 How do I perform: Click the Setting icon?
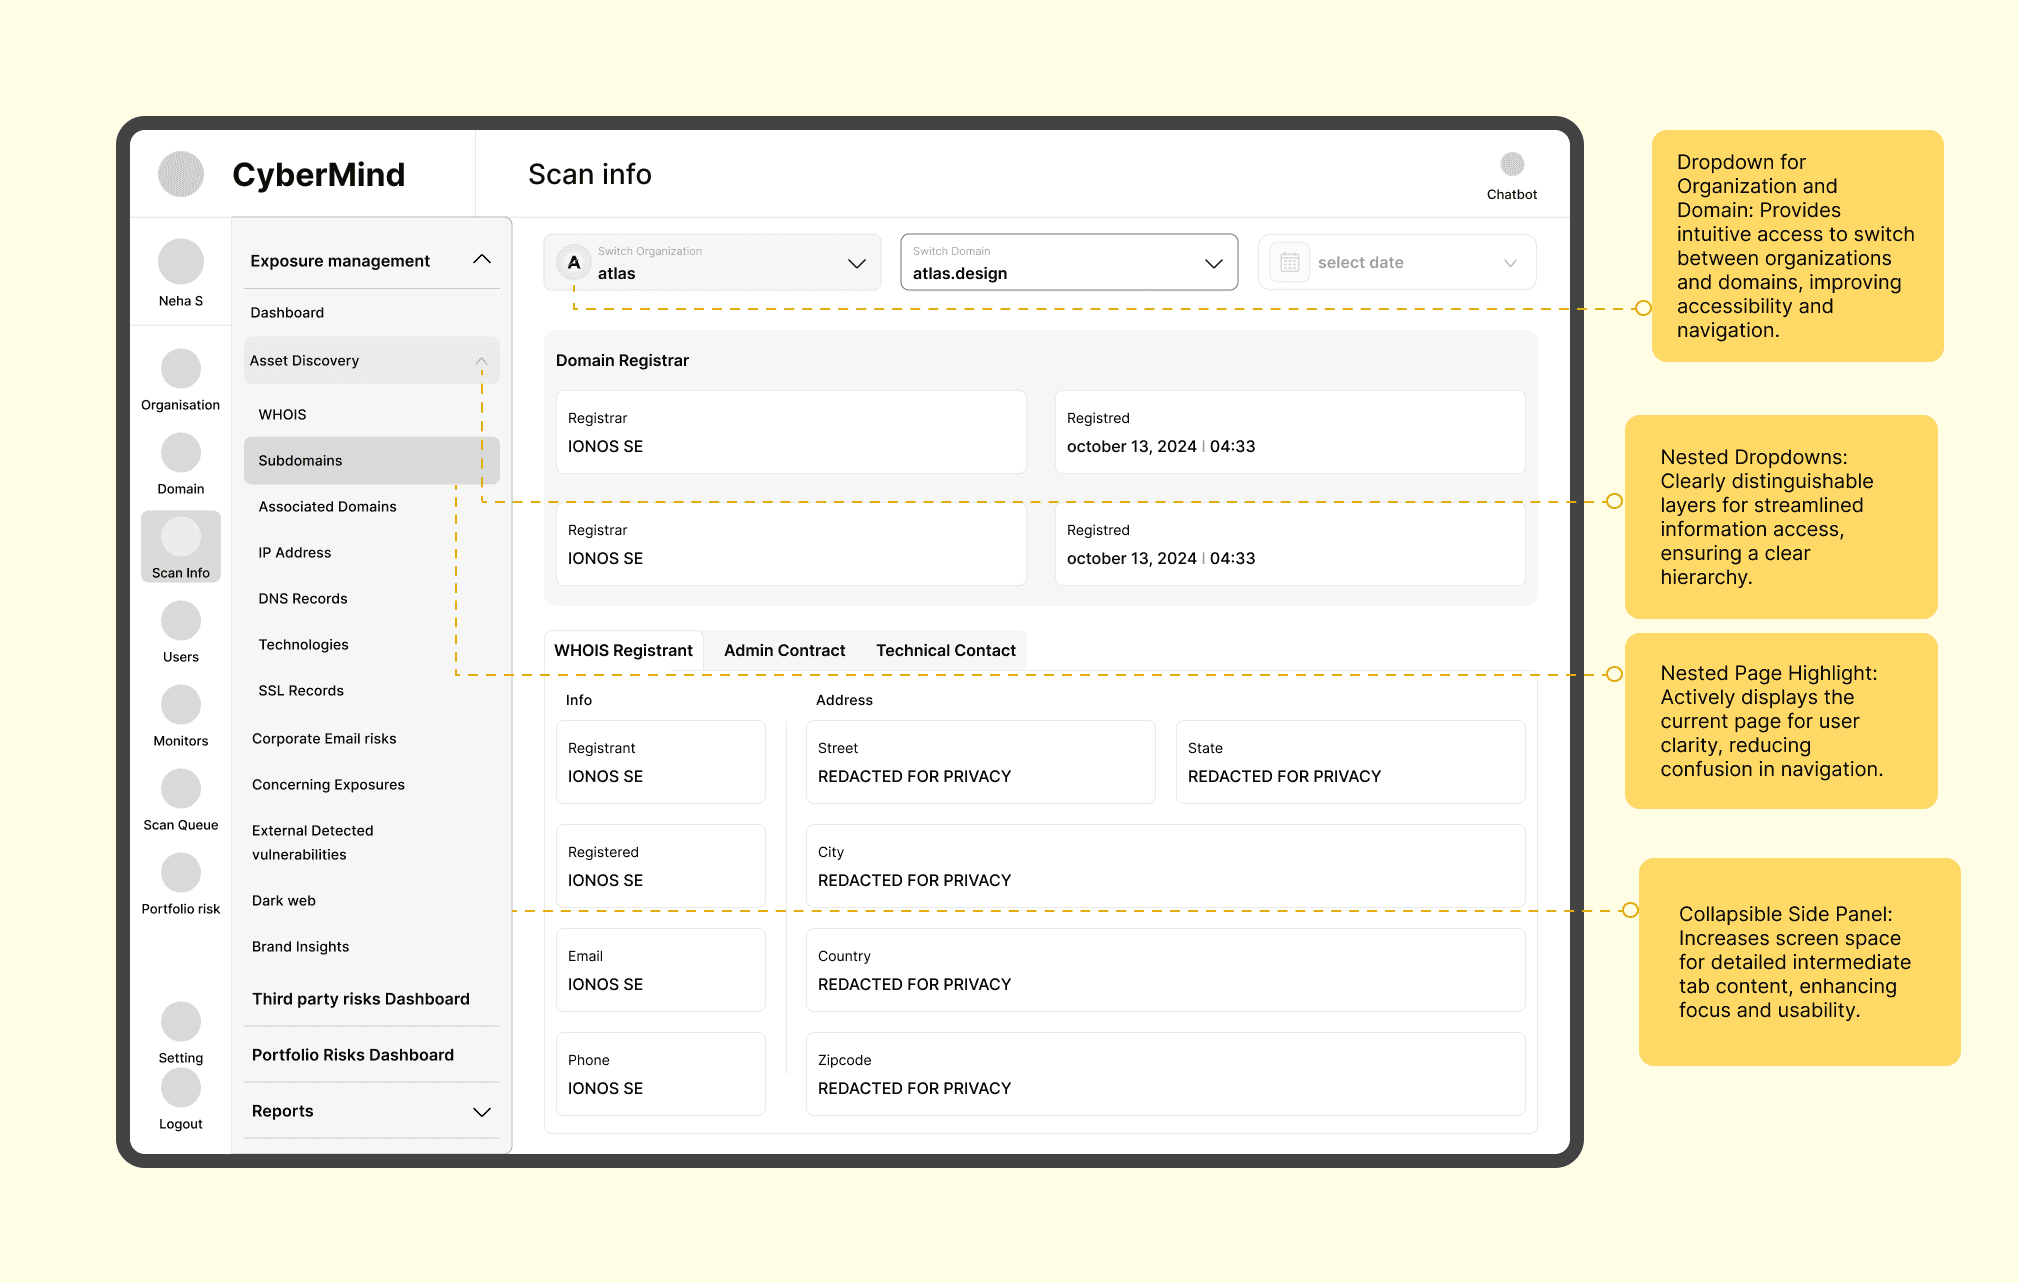click(181, 1022)
